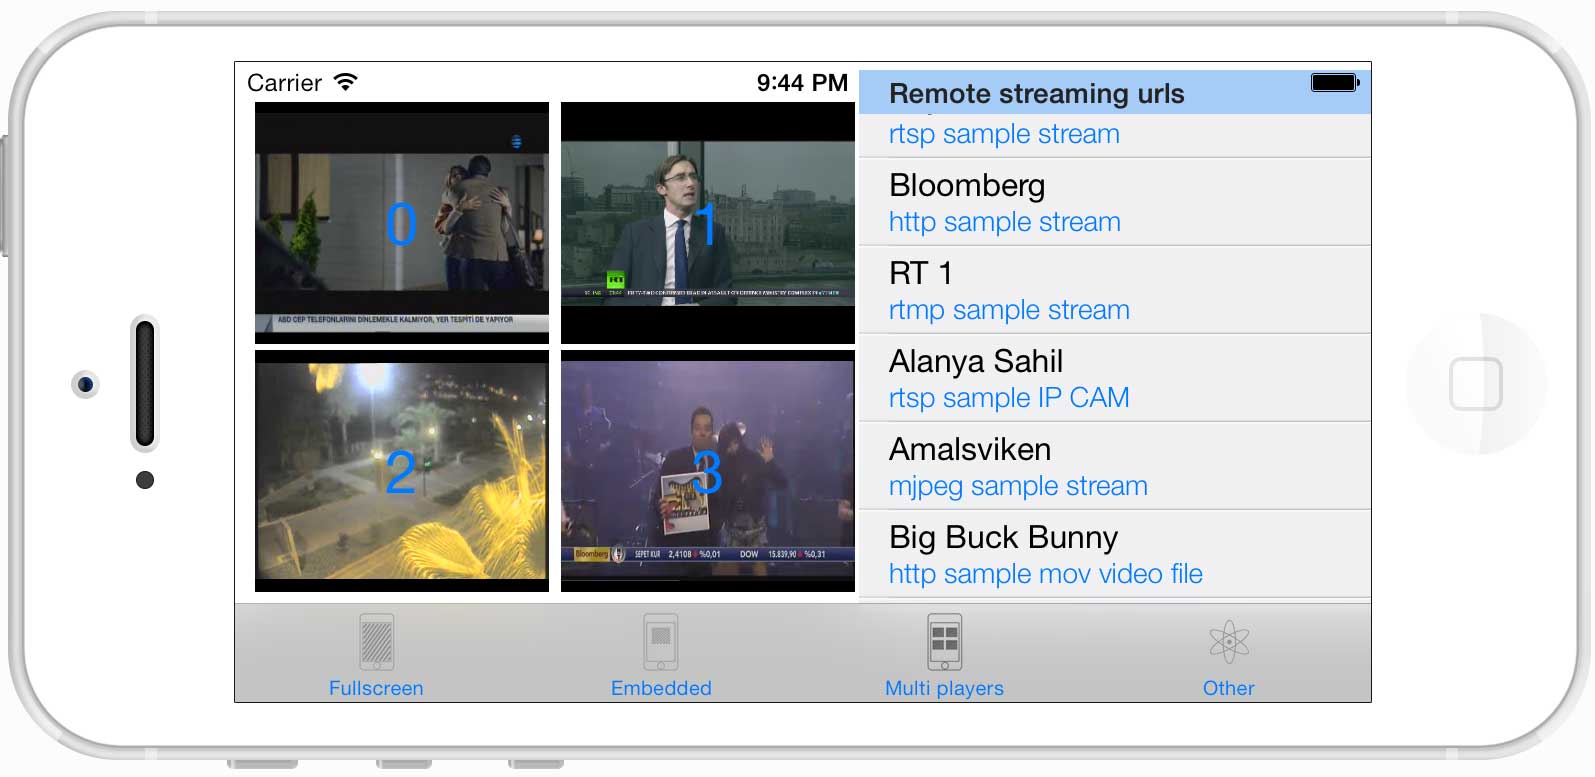The height and width of the screenshot is (777, 1595).
Task: Choose the RT 1 rtmp stream
Action: pyautogui.click(x=1115, y=290)
